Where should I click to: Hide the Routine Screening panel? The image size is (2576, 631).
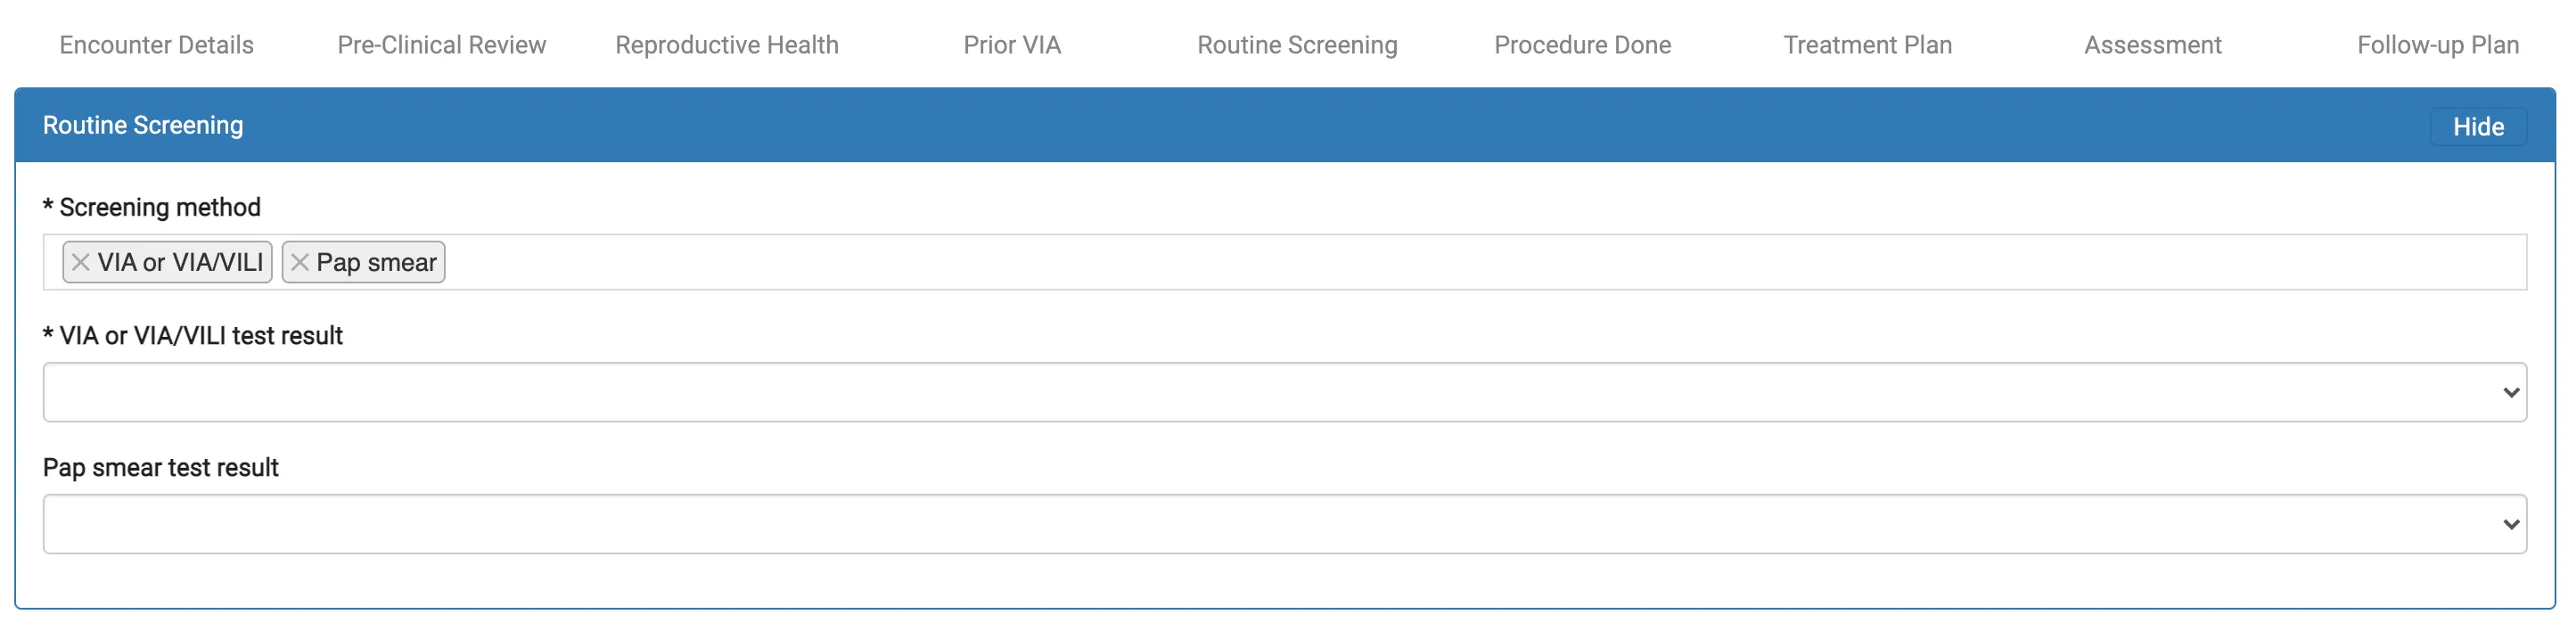2478,127
